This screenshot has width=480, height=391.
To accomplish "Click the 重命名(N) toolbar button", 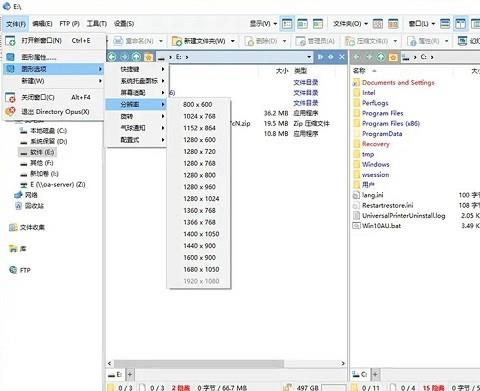I will tap(133, 41).
